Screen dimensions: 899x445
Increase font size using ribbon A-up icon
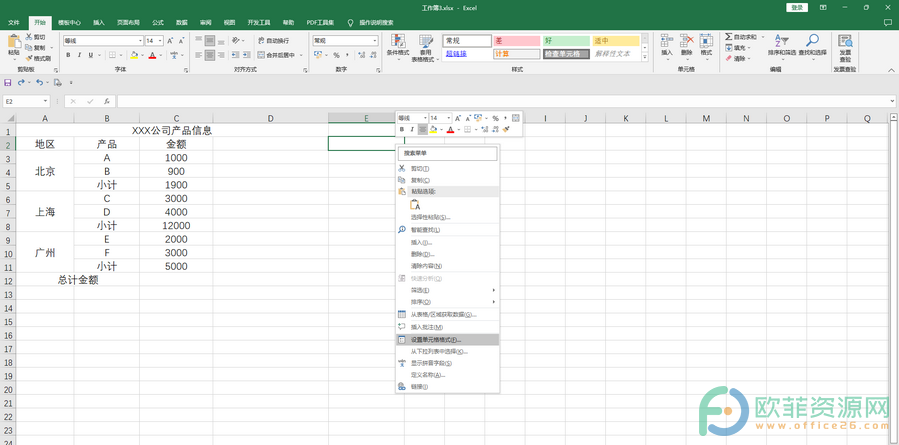tap(170, 41)
